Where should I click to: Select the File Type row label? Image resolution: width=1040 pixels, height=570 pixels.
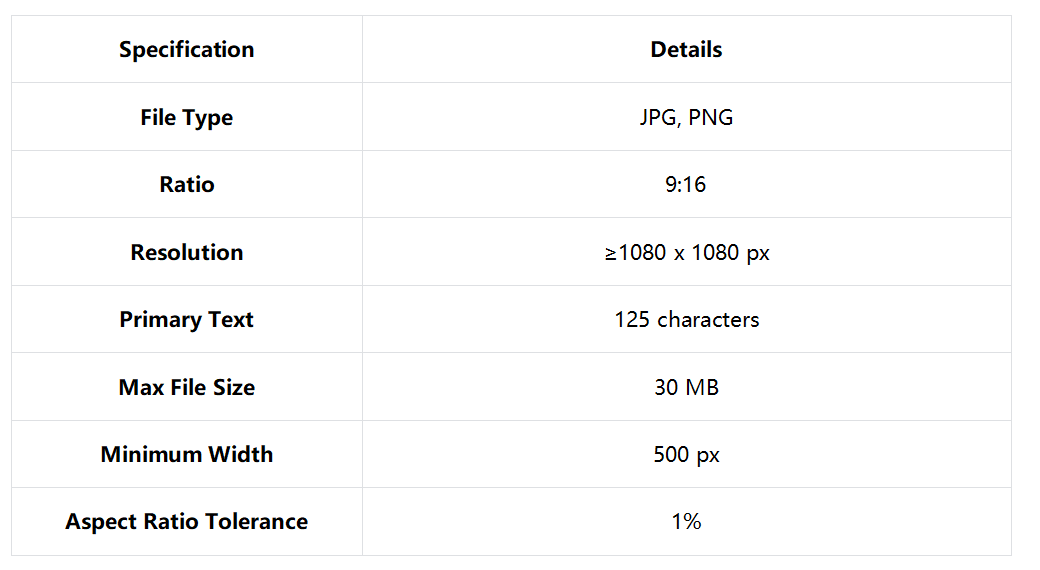click(x=186, y=118)
